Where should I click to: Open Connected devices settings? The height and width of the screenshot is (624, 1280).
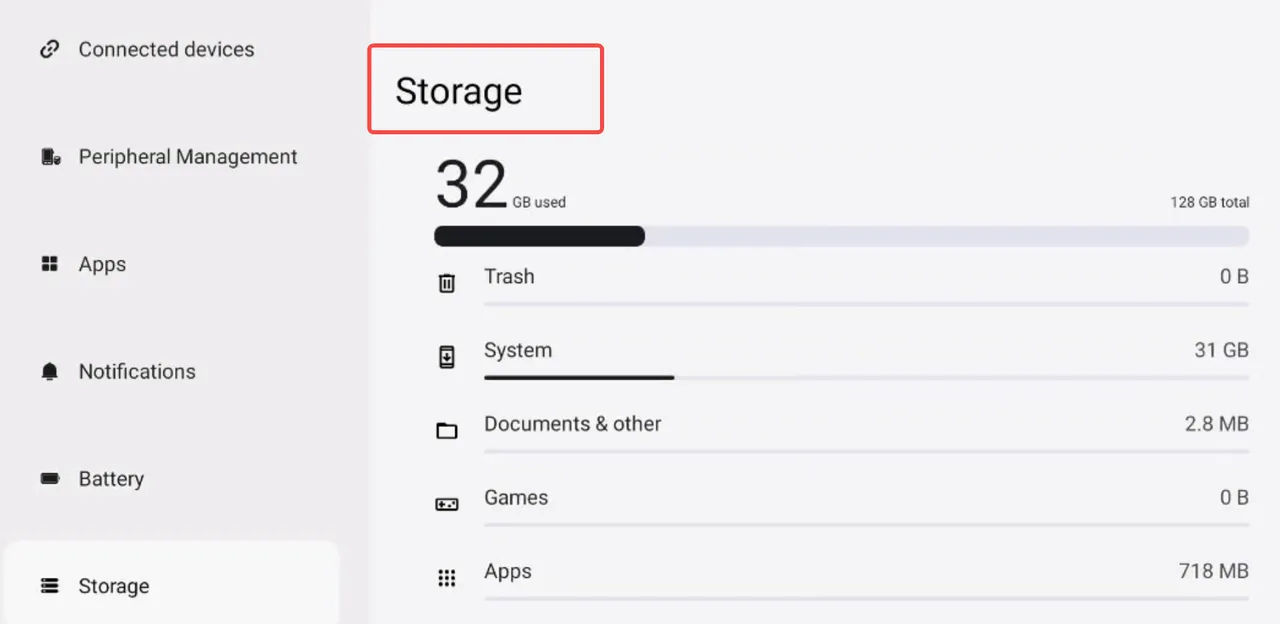(166, 49)
